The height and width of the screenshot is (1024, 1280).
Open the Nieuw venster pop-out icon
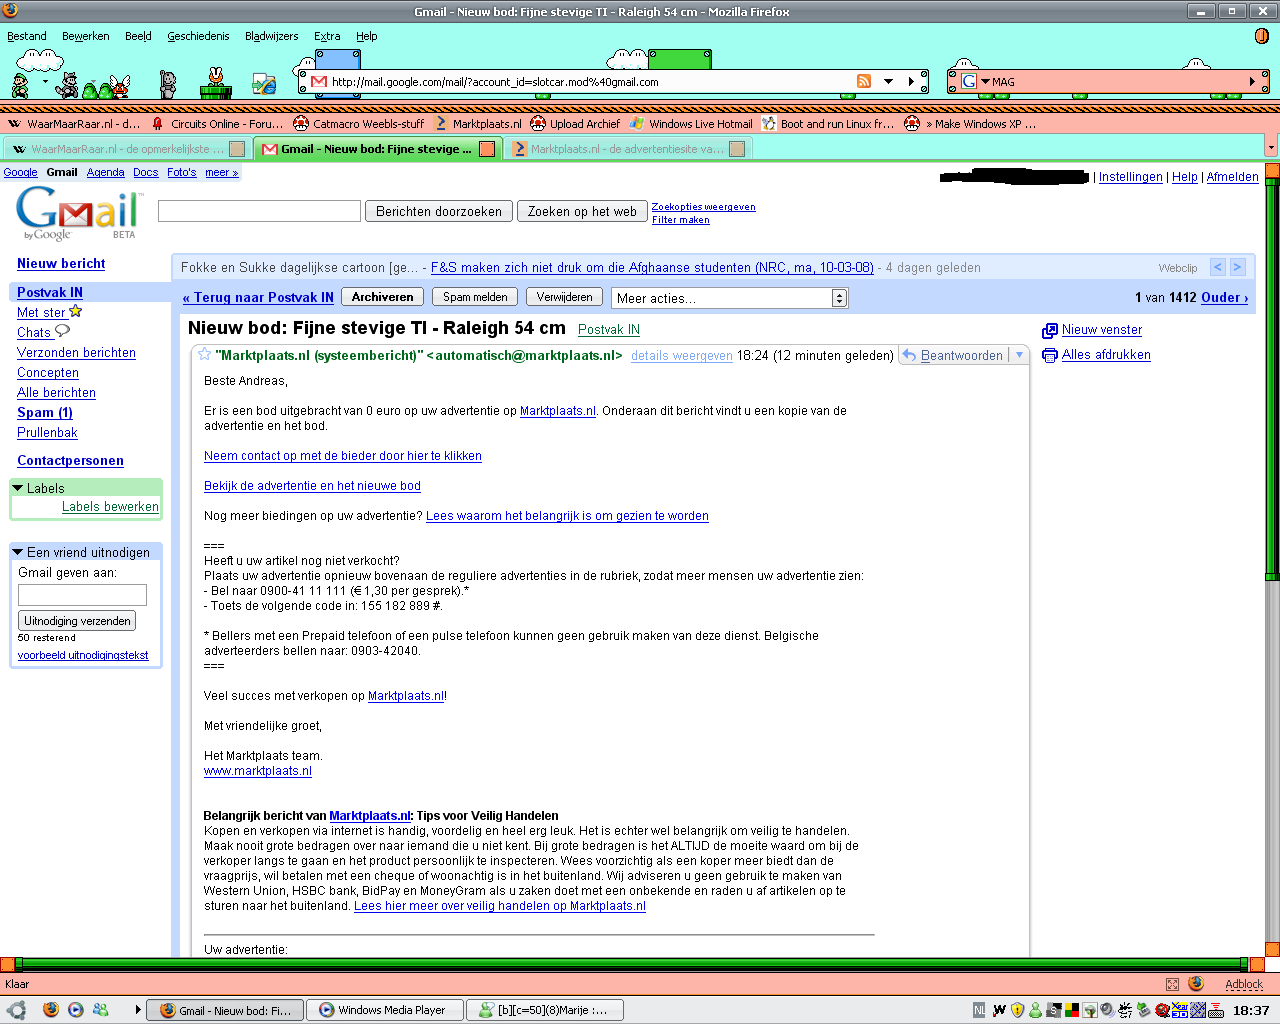click(x=1049, y=331)
